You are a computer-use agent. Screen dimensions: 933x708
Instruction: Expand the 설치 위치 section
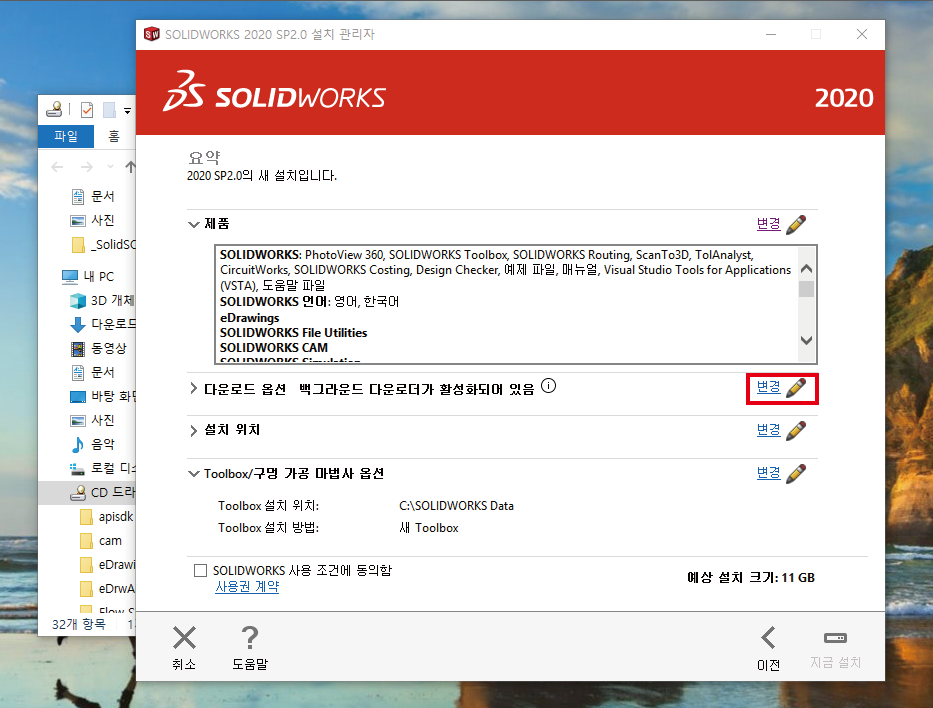(193, 430)
